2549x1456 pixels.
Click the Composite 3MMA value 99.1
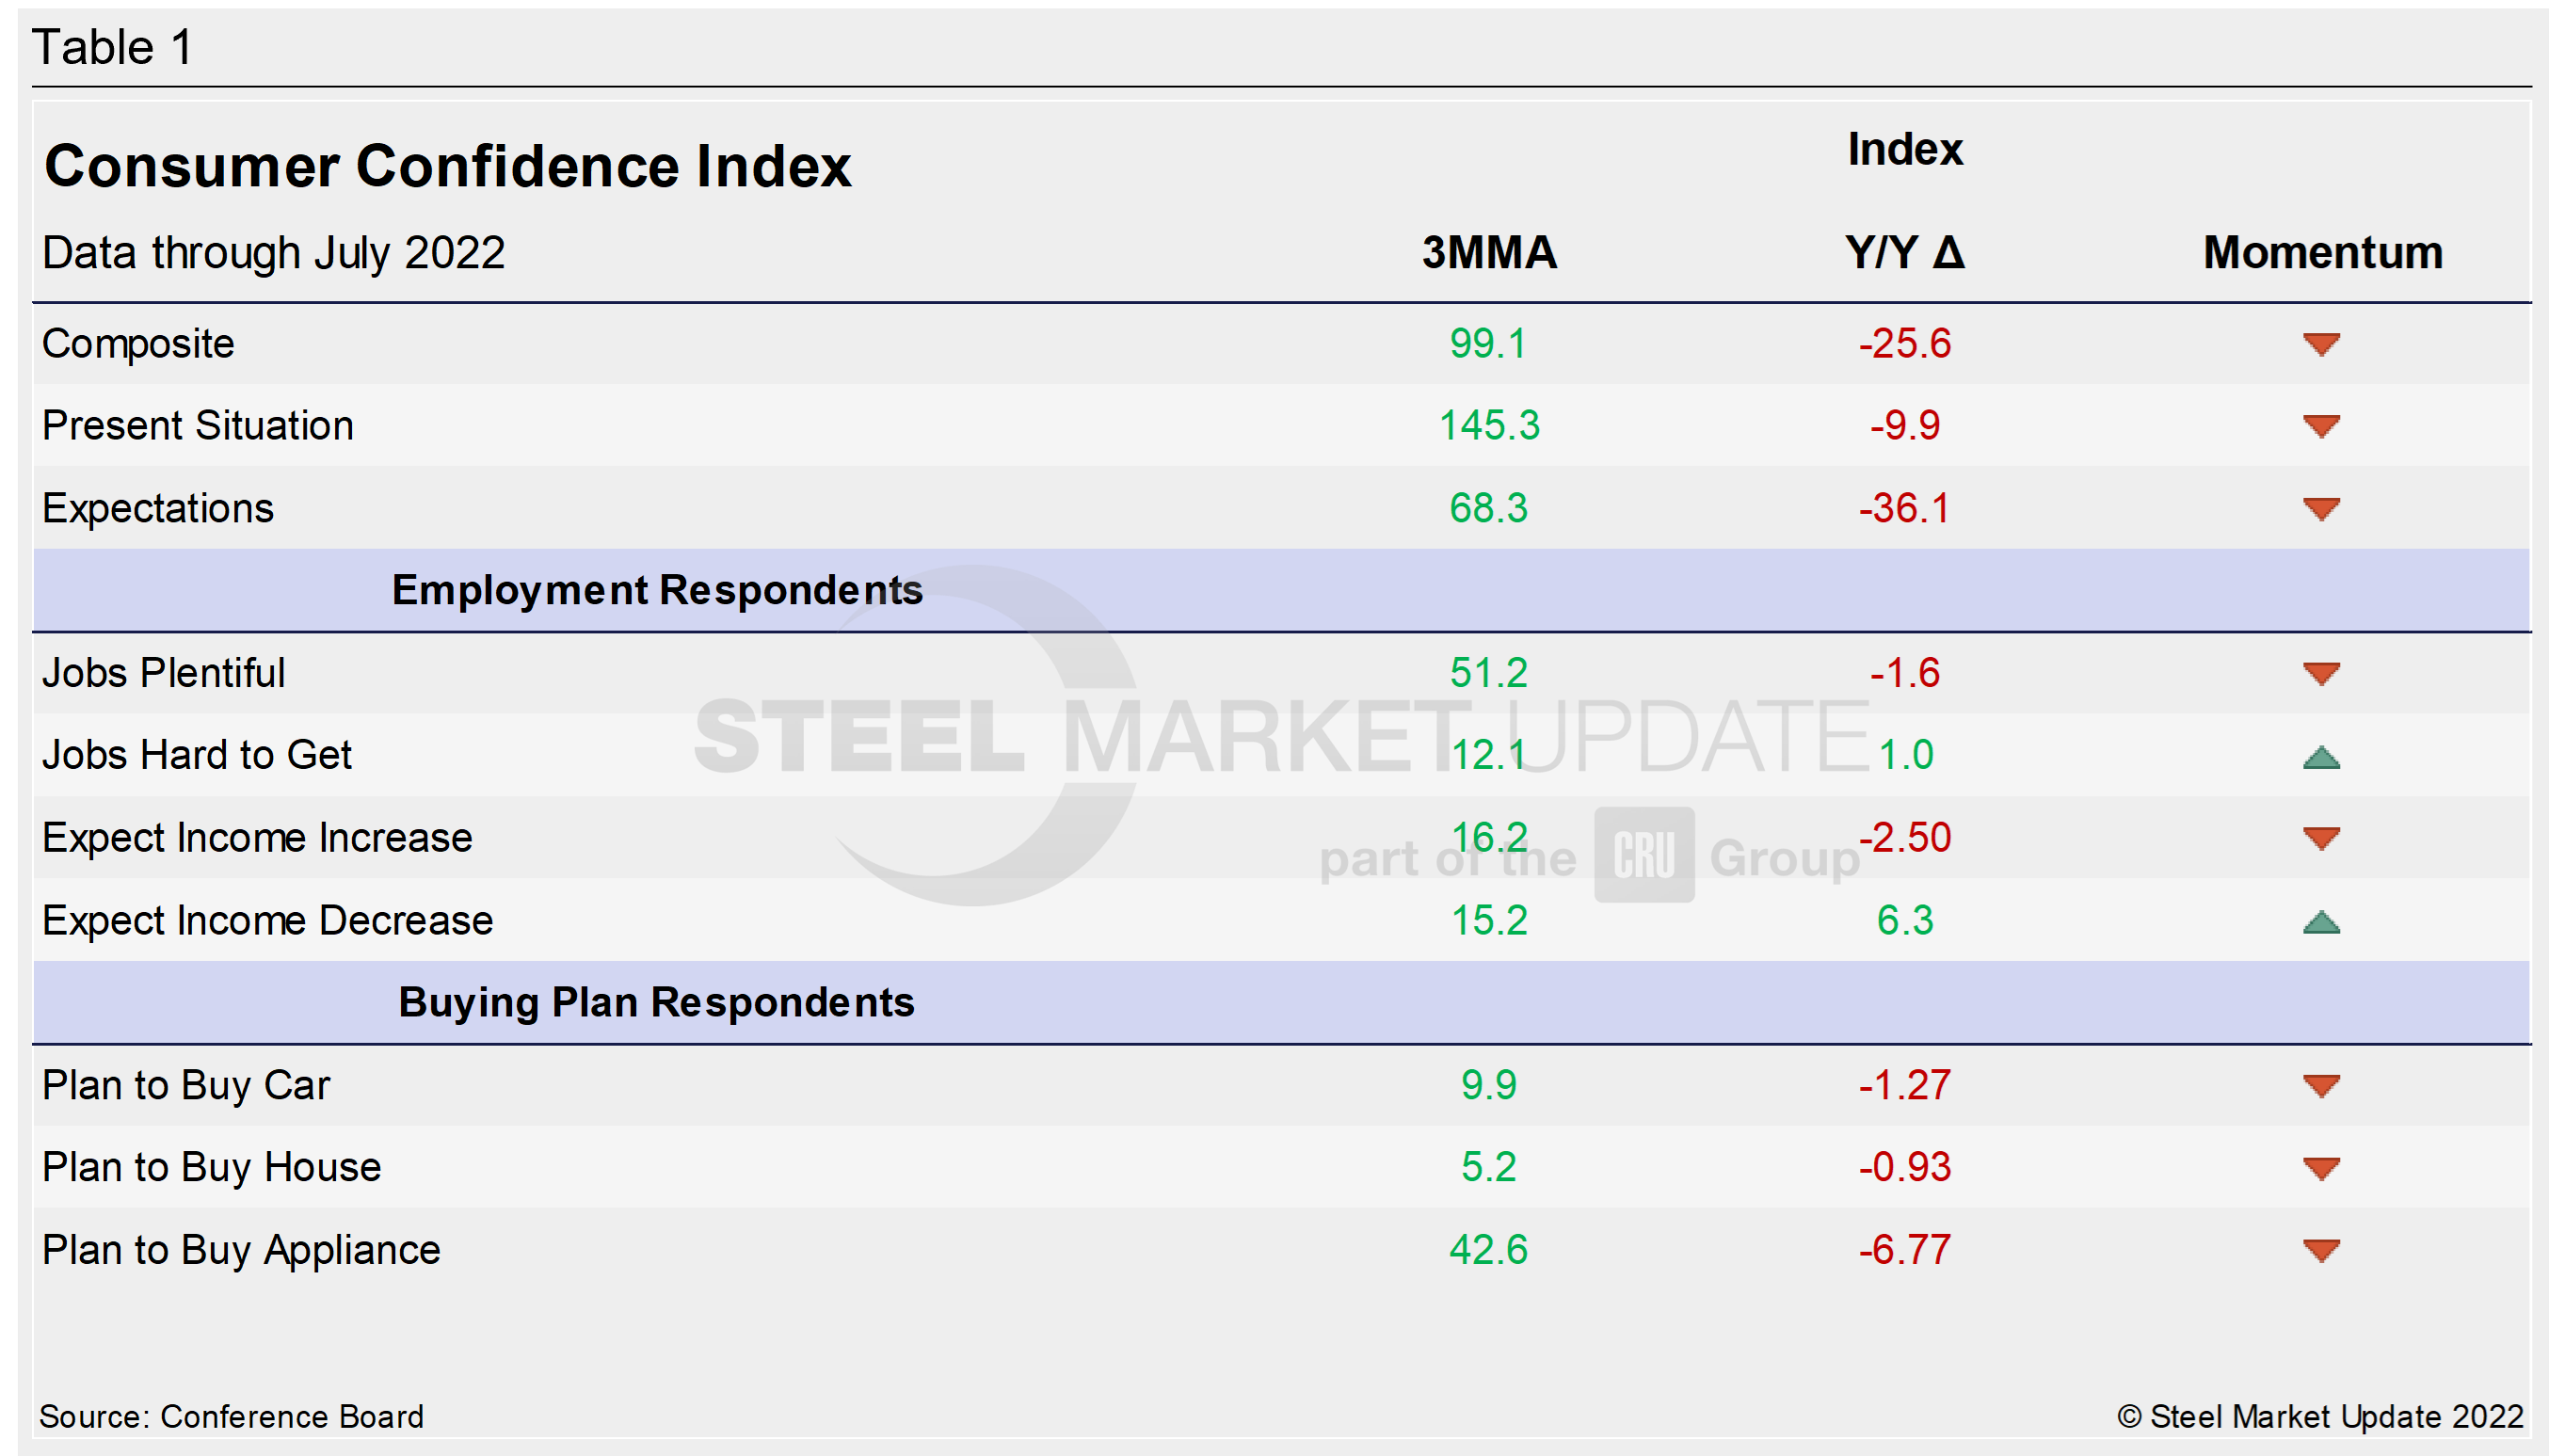tap(1488, 344)
